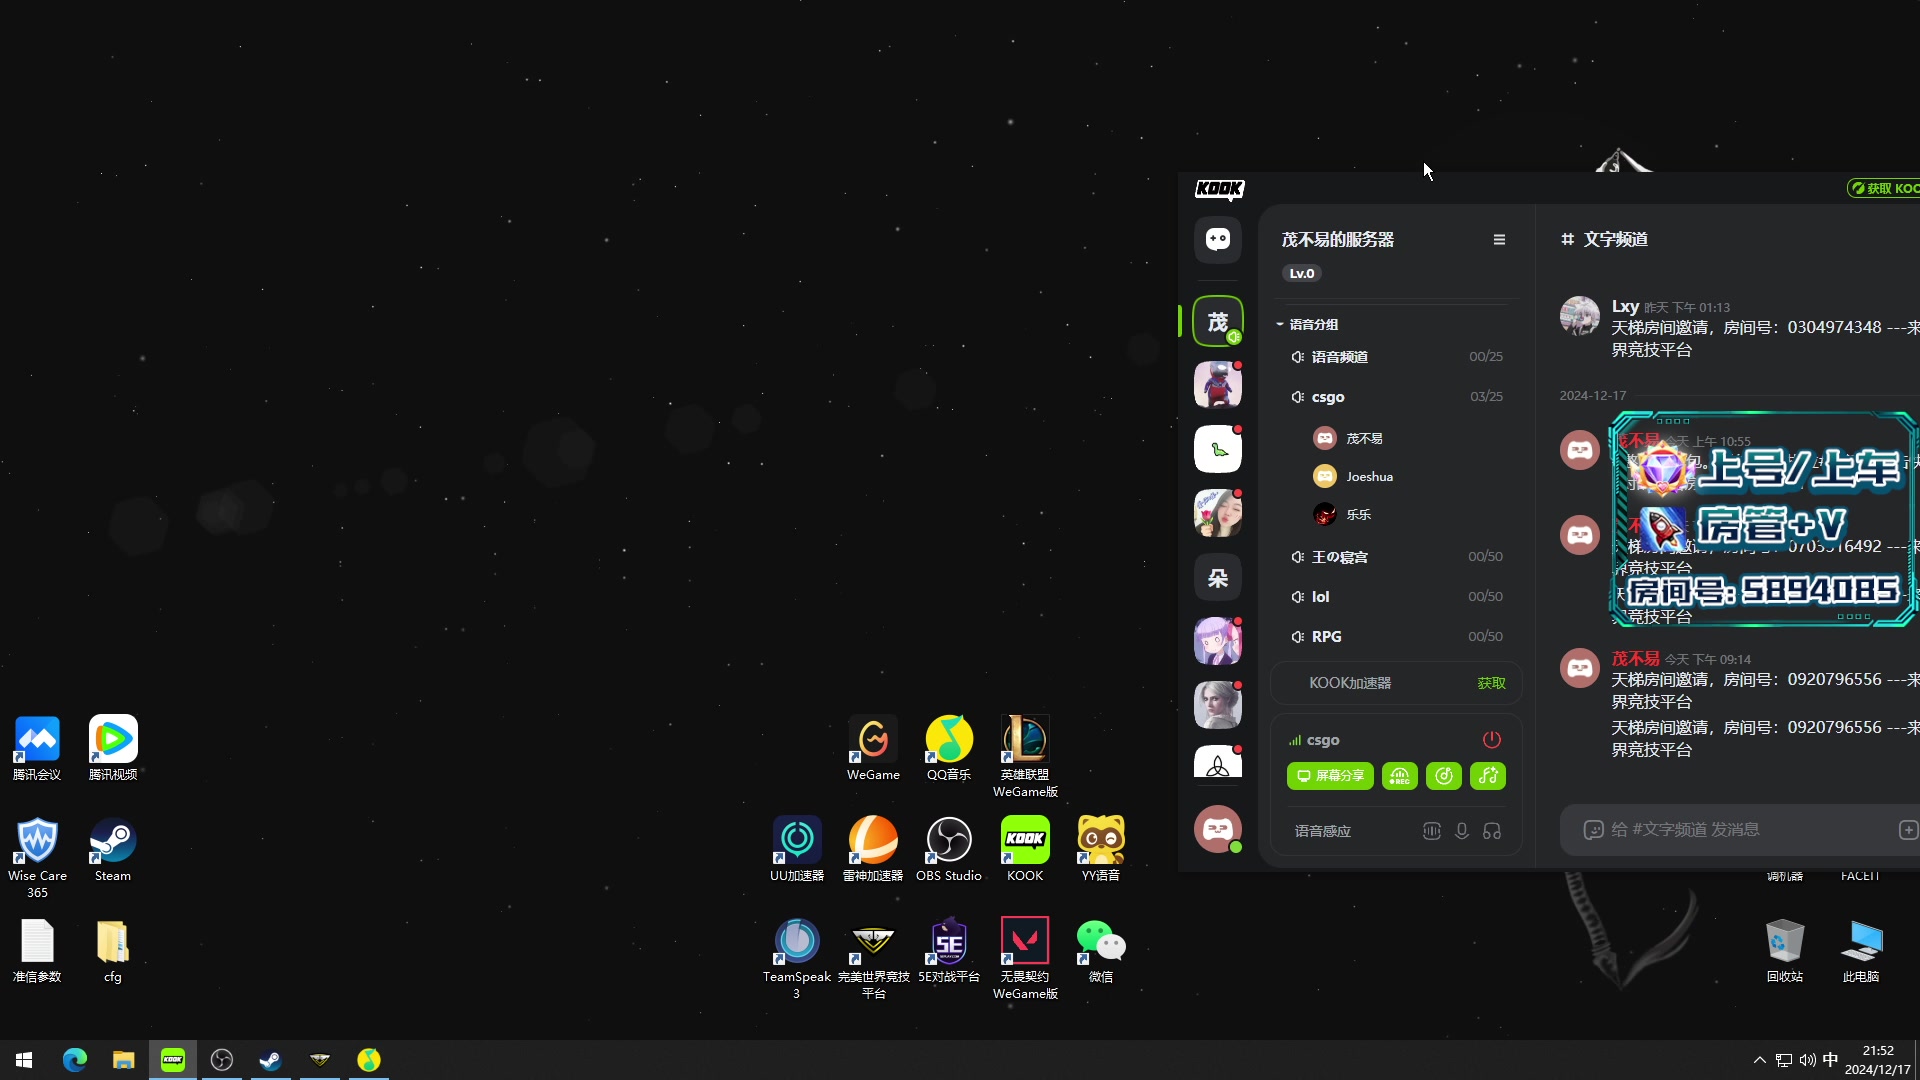Start recording with the REC button
Image resolution: width=1920 pixels, height=1080 pixels.
1399,776
